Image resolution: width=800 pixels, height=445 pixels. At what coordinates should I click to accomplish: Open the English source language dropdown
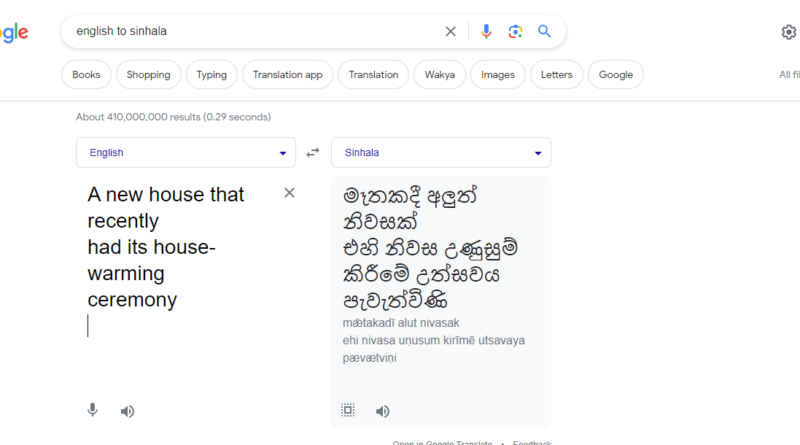[x=186, y=153]
